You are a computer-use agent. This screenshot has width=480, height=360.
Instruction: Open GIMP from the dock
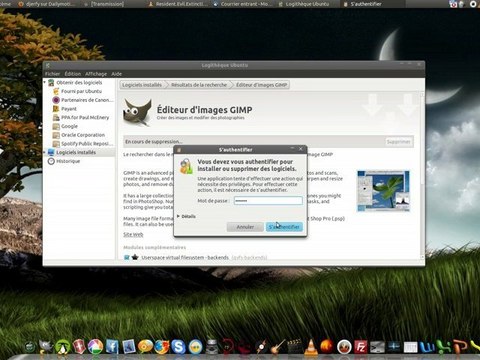pyautogui.click(x=46, y=347)
